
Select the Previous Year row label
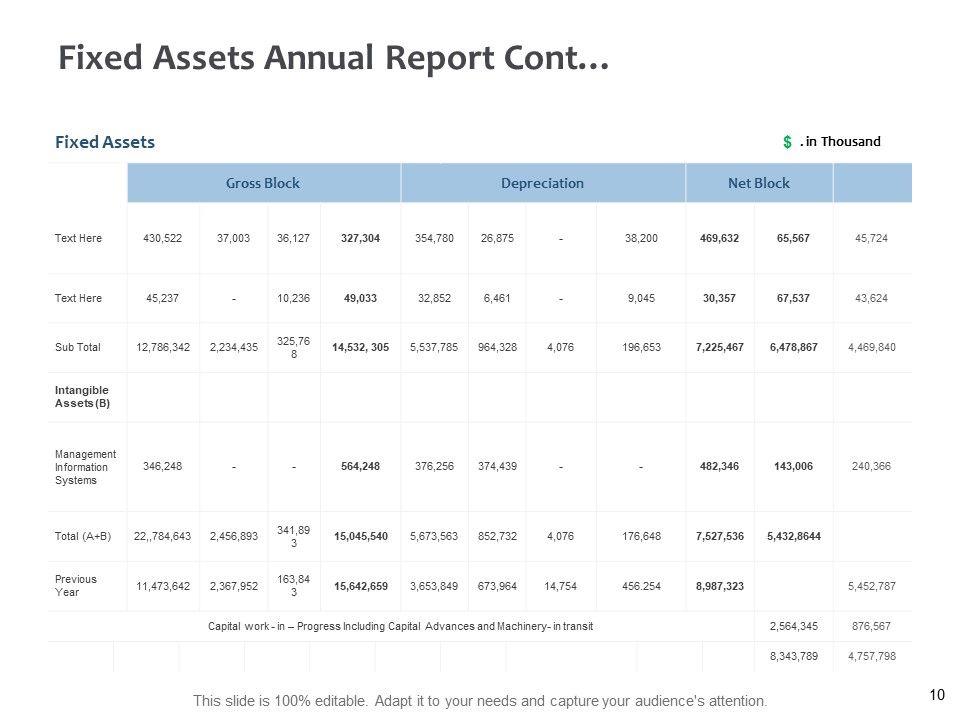tap(76, 585)
